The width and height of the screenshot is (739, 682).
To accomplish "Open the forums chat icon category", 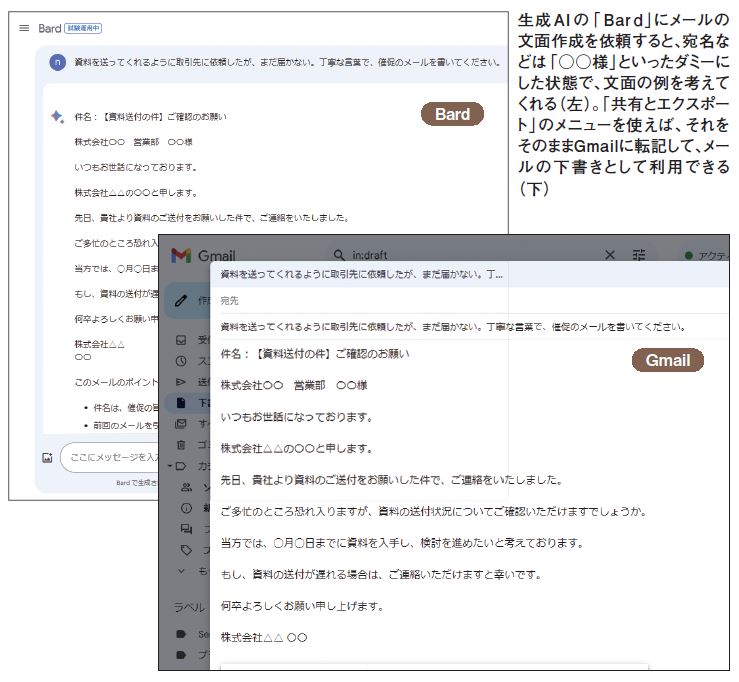I will point(187,529).
